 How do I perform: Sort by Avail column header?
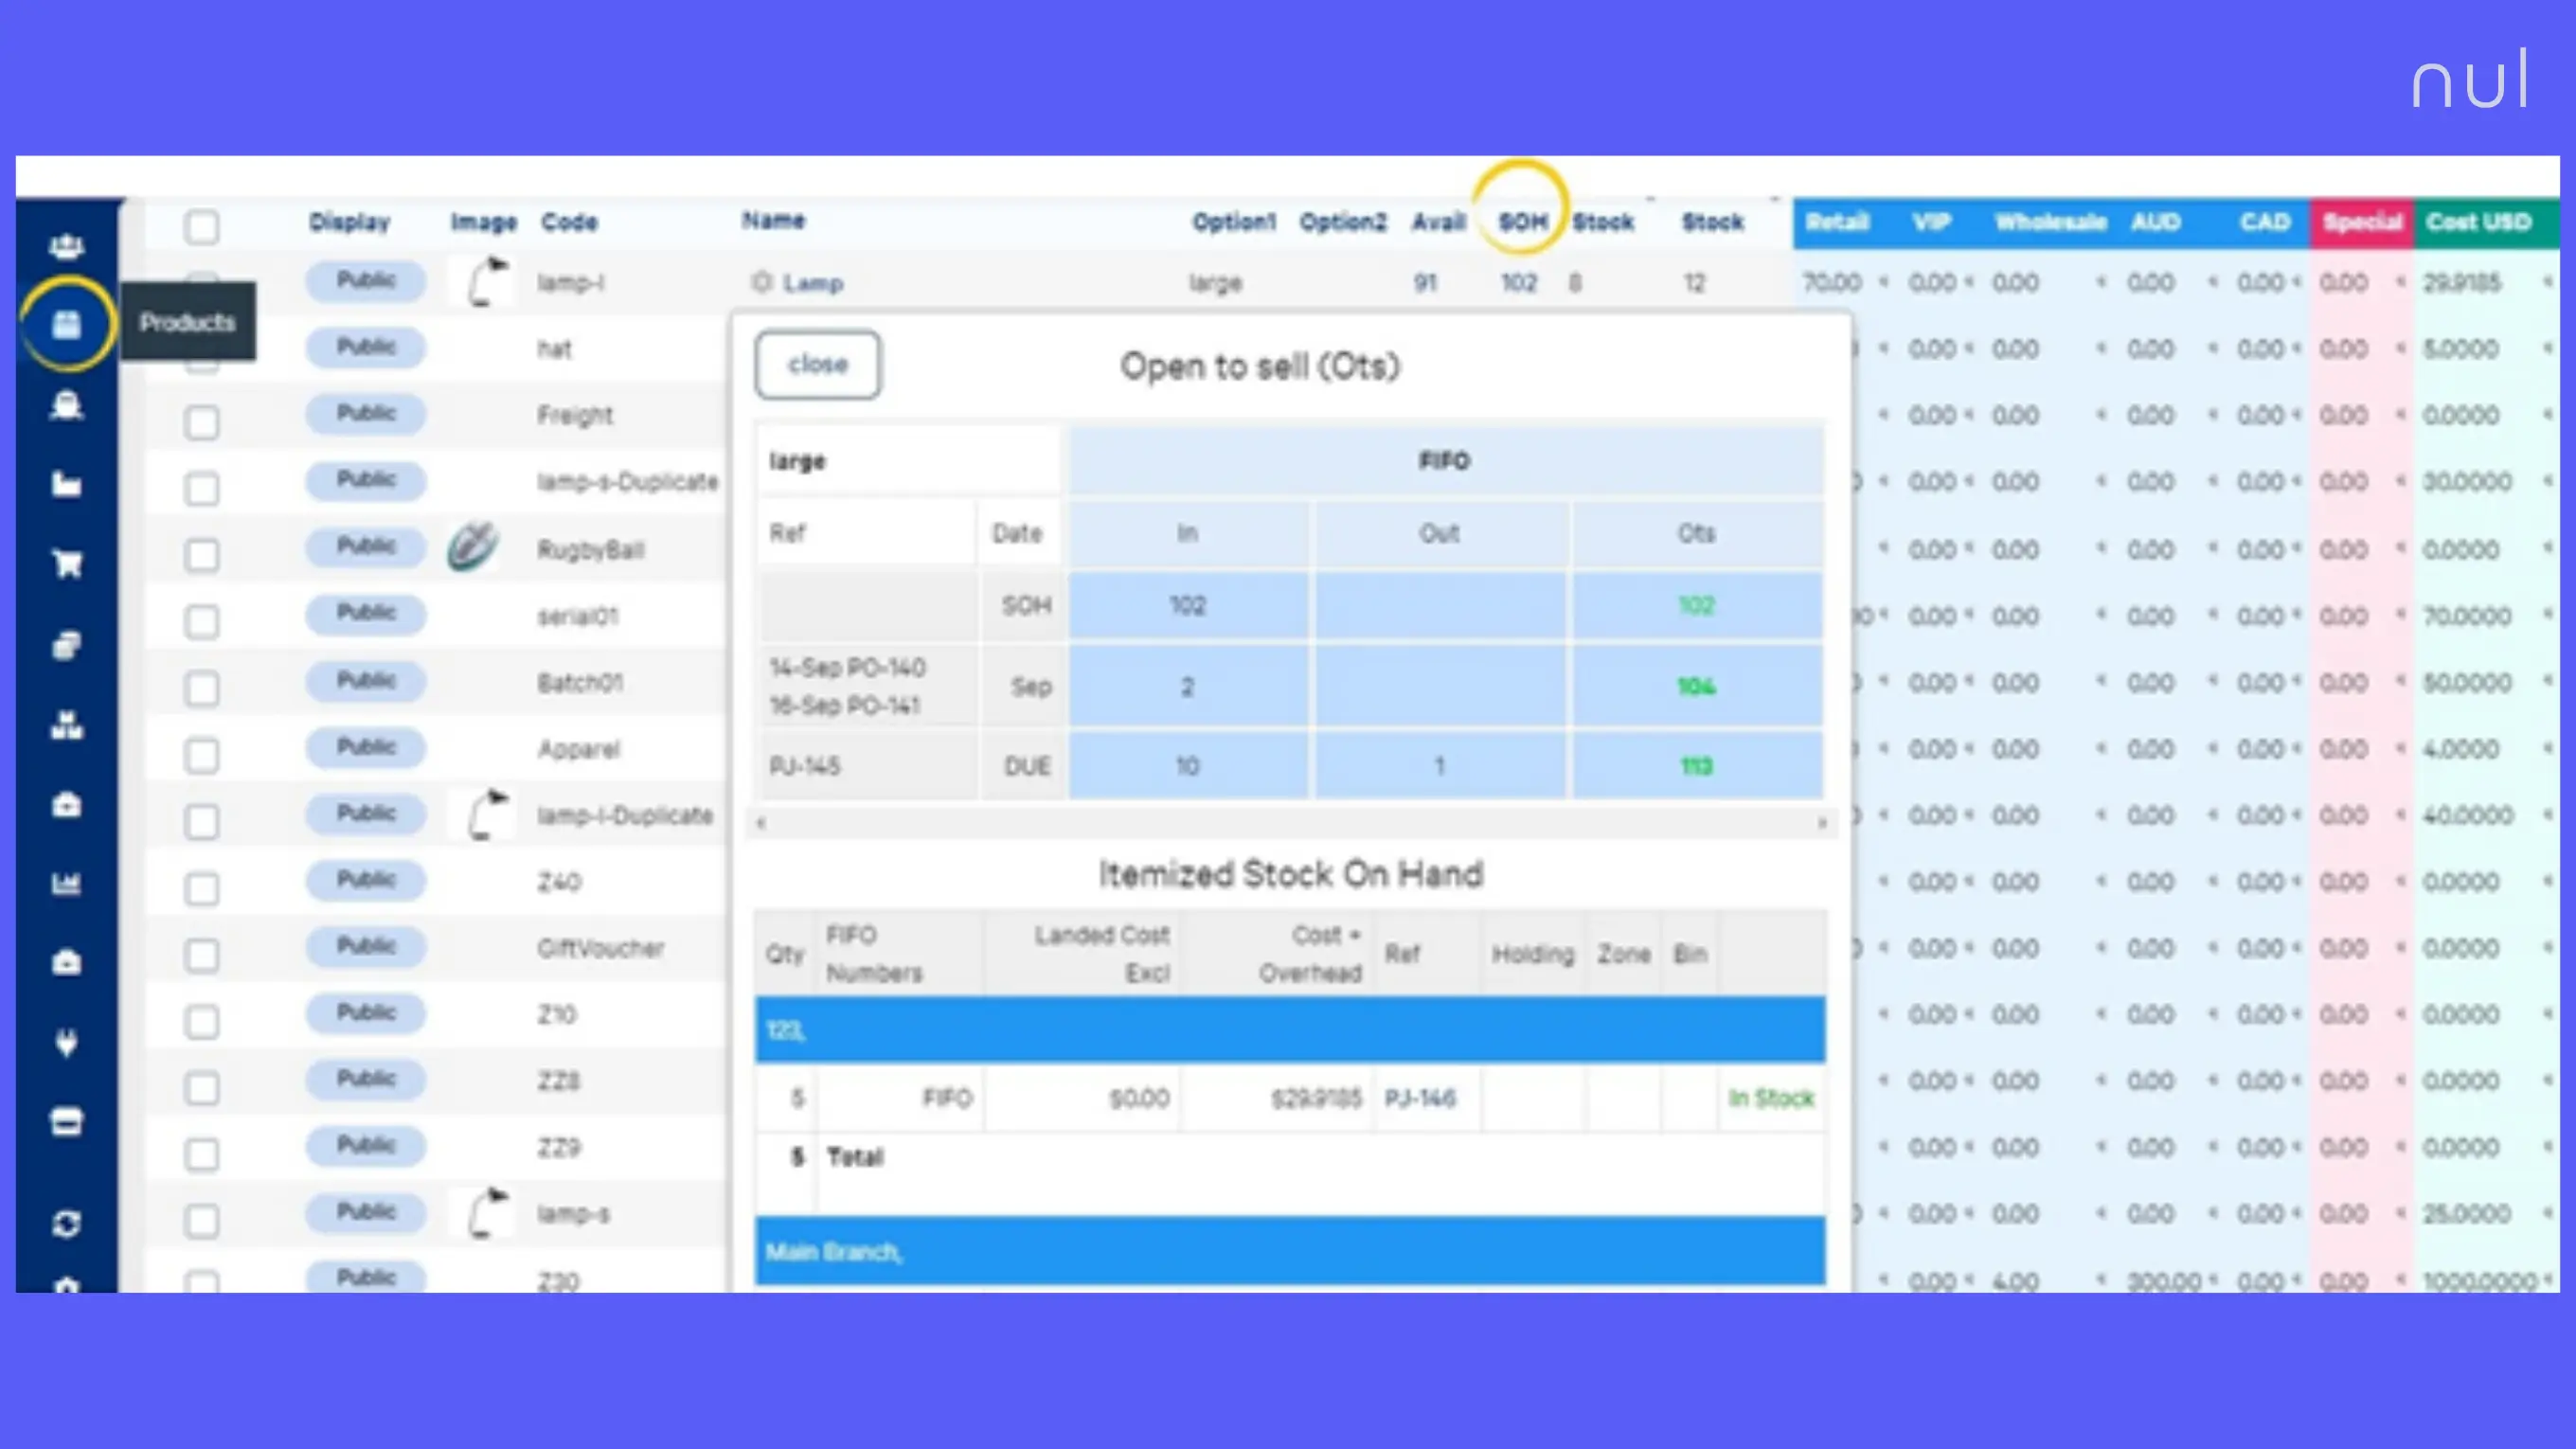click(1438, 222)
